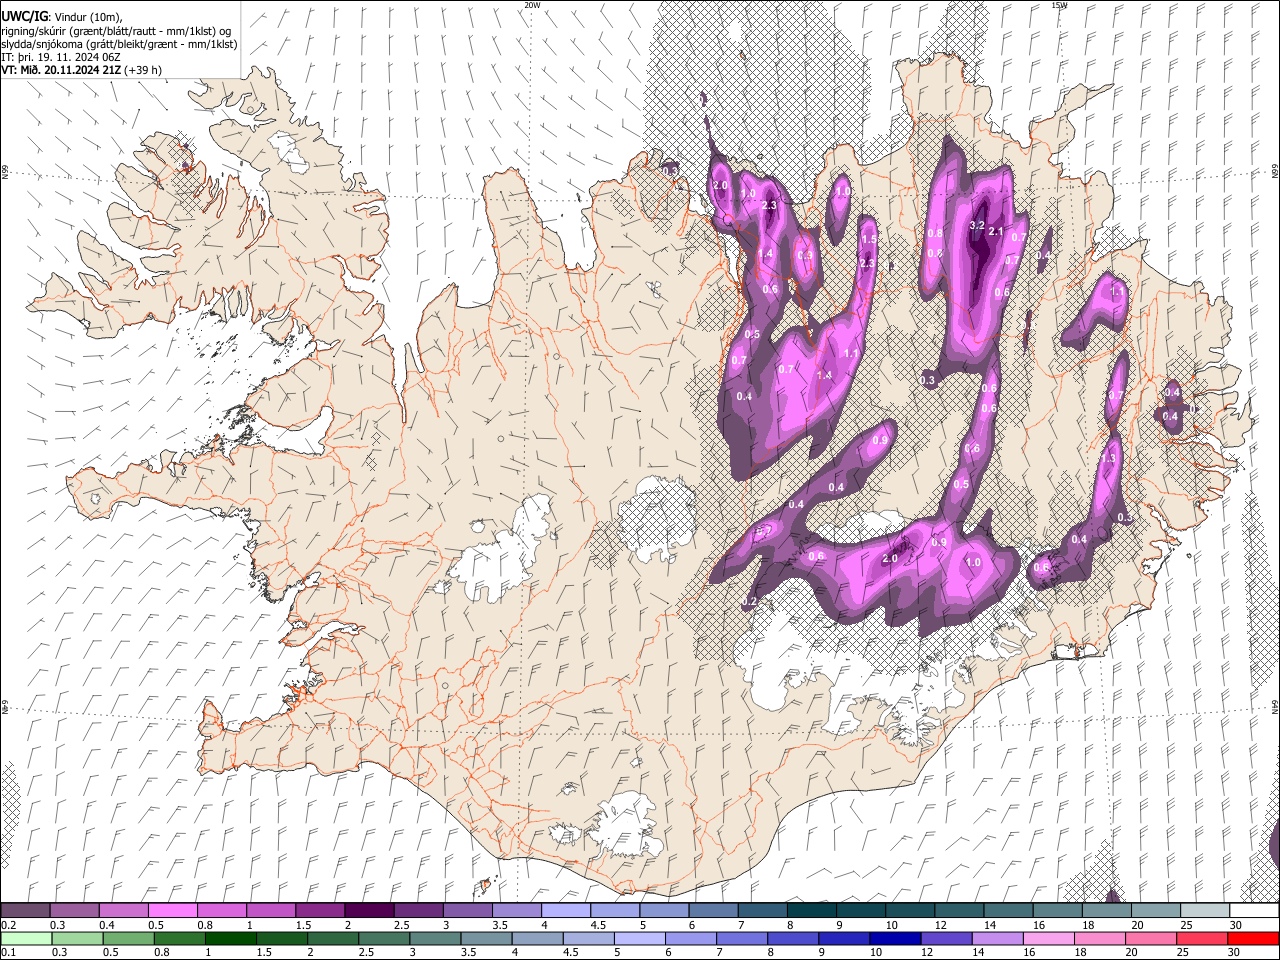This screenshot has height=960, width=1280.
Task: Click the 'slydda/snjókoma (grátt/bleikt/grænt - mm/1klst)' description line
Action: click(x=119, y=44)
